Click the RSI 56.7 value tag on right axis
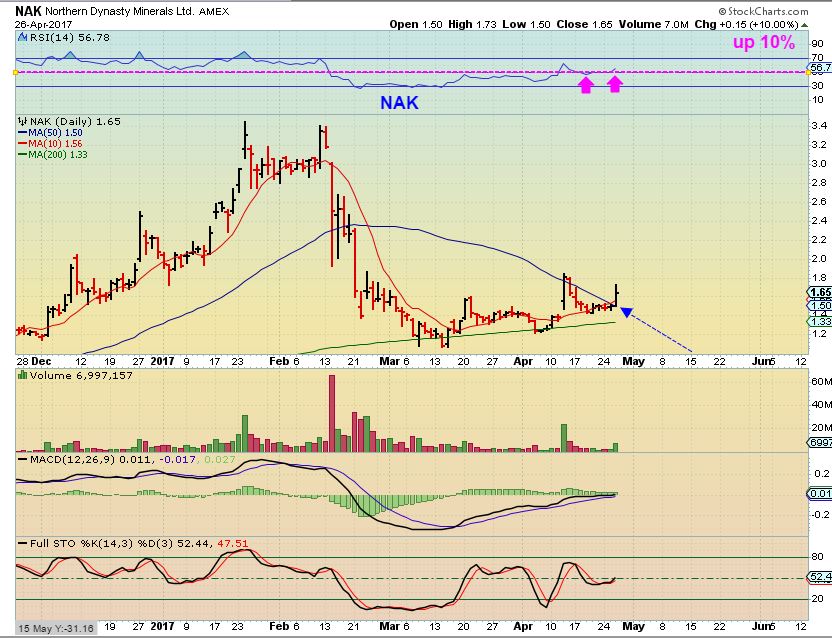This screenshot has height=638, width=832. tap(820, 67)
